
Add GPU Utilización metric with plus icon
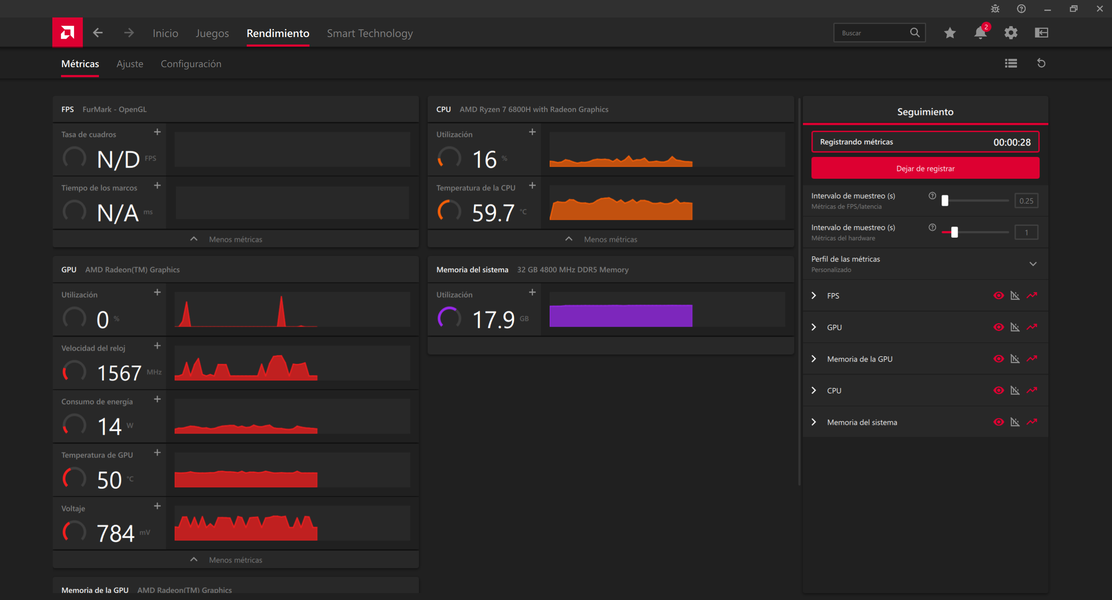(157, 292)
